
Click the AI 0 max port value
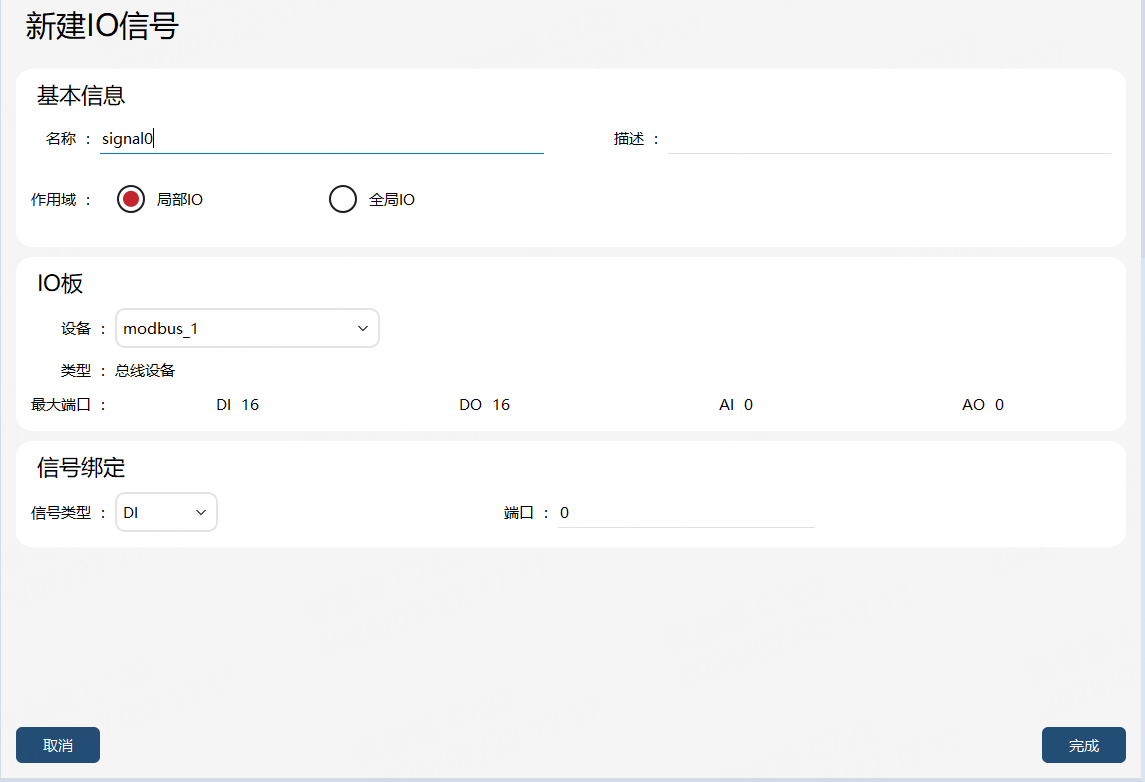pyautogui.click(x=735, y=405)
